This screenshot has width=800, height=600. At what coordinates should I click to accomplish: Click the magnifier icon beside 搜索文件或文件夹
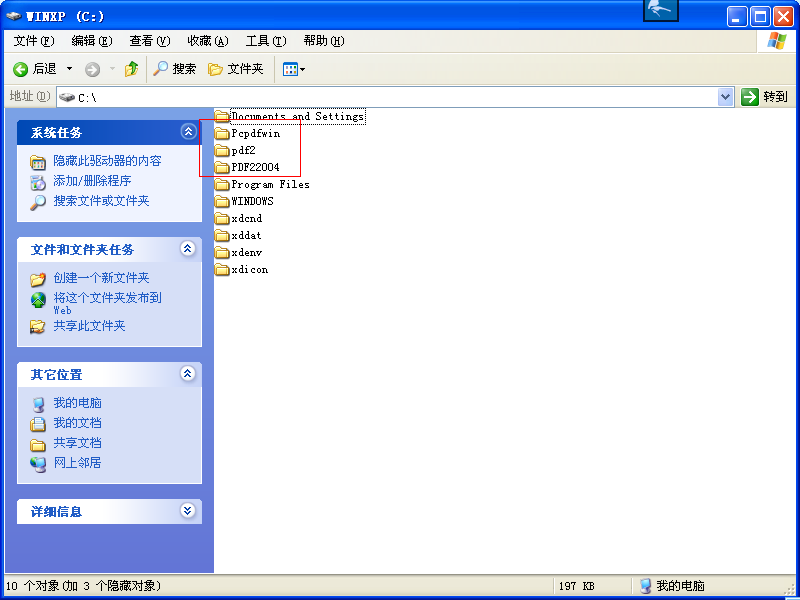38,203
